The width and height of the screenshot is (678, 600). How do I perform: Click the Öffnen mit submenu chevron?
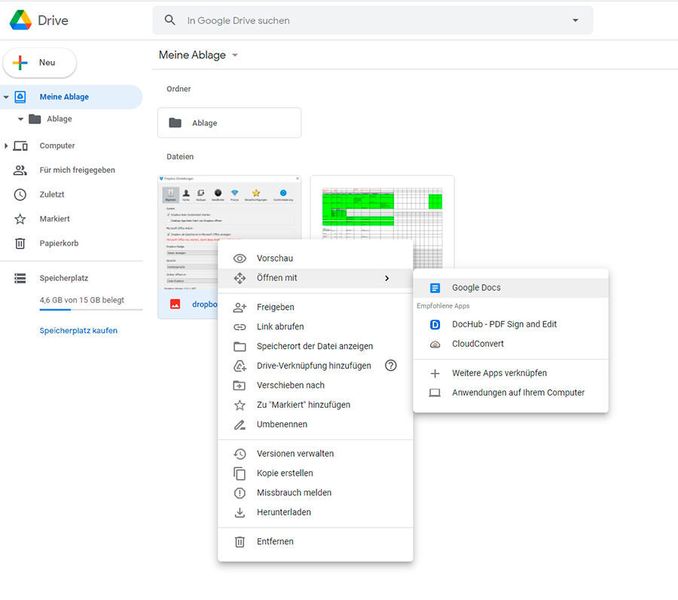tap(387, 278)
